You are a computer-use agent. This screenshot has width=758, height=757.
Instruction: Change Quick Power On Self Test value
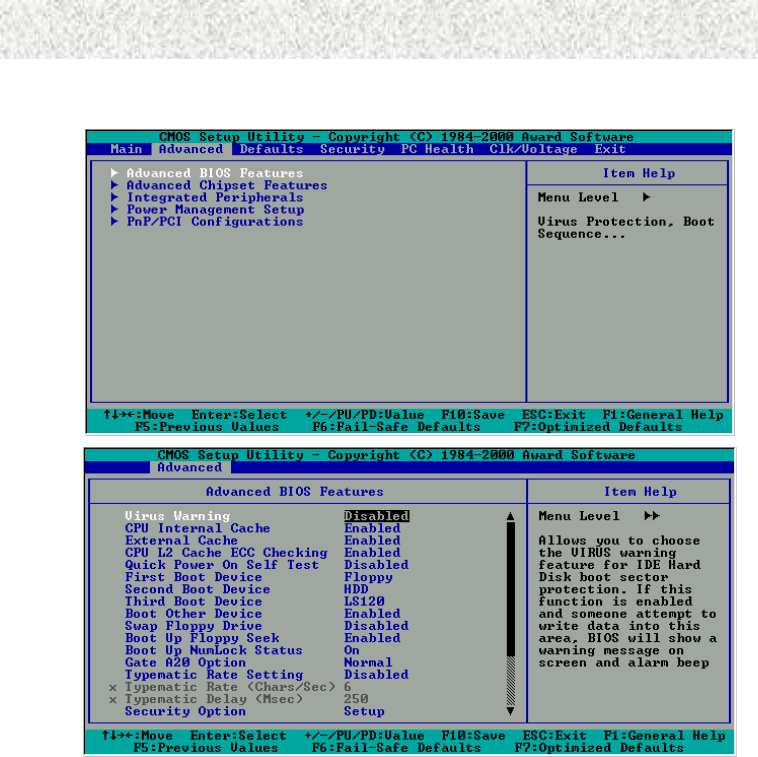(x=376, y=565)
